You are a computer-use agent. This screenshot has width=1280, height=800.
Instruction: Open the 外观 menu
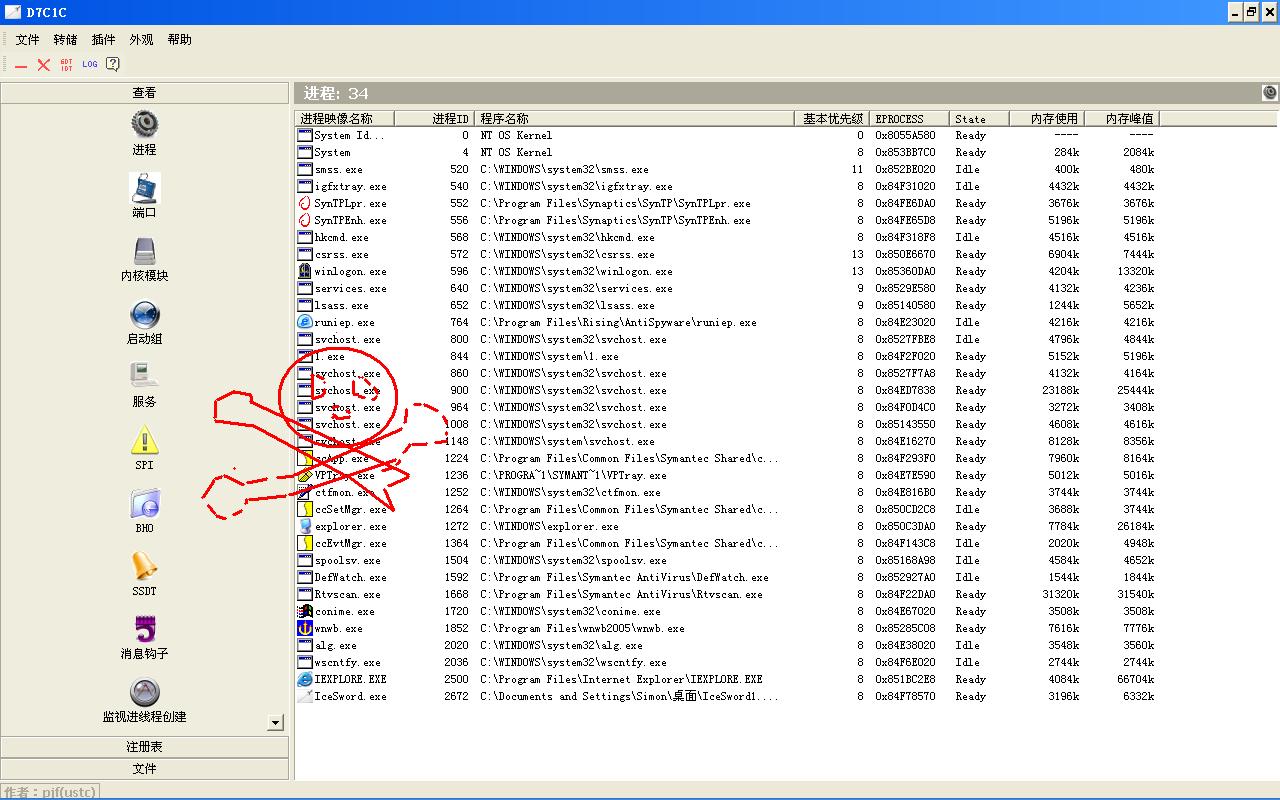tap(142, 40)
